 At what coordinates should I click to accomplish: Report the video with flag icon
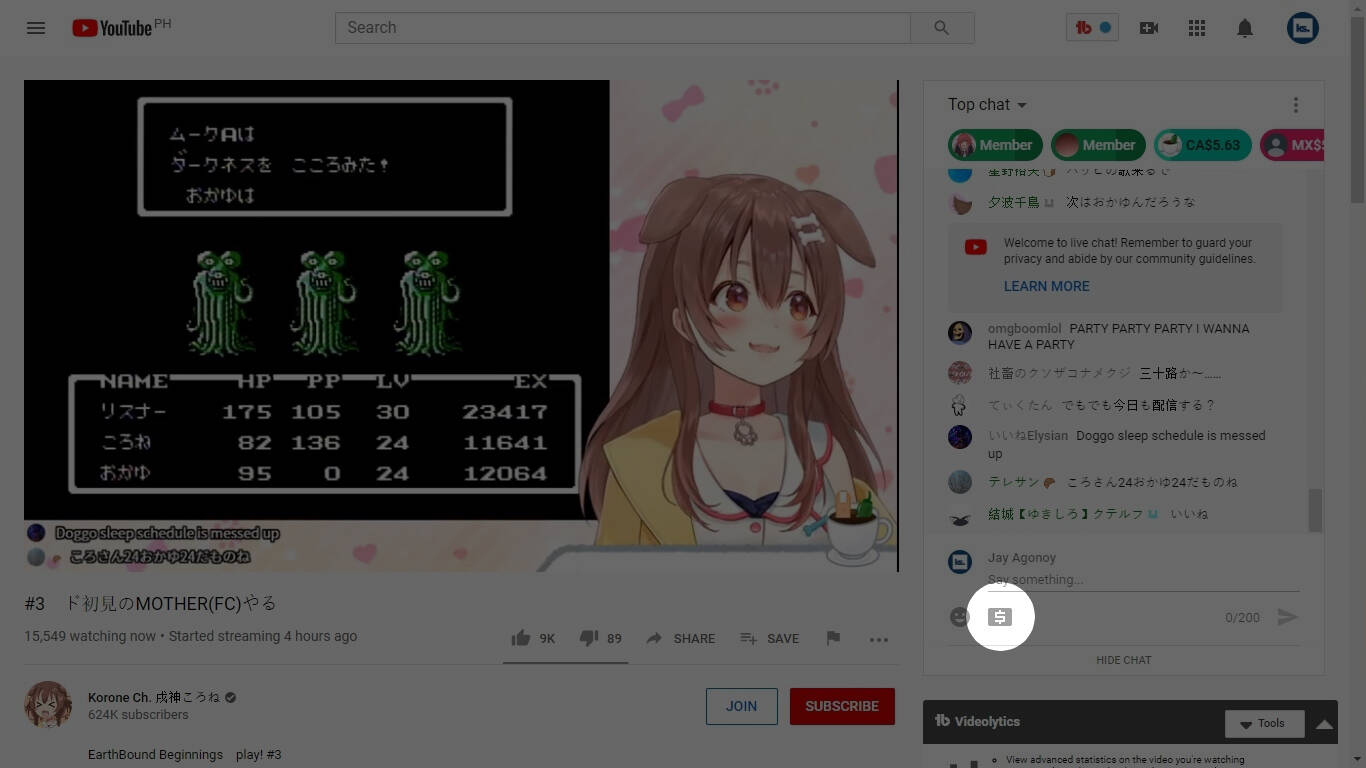(833, 638)
